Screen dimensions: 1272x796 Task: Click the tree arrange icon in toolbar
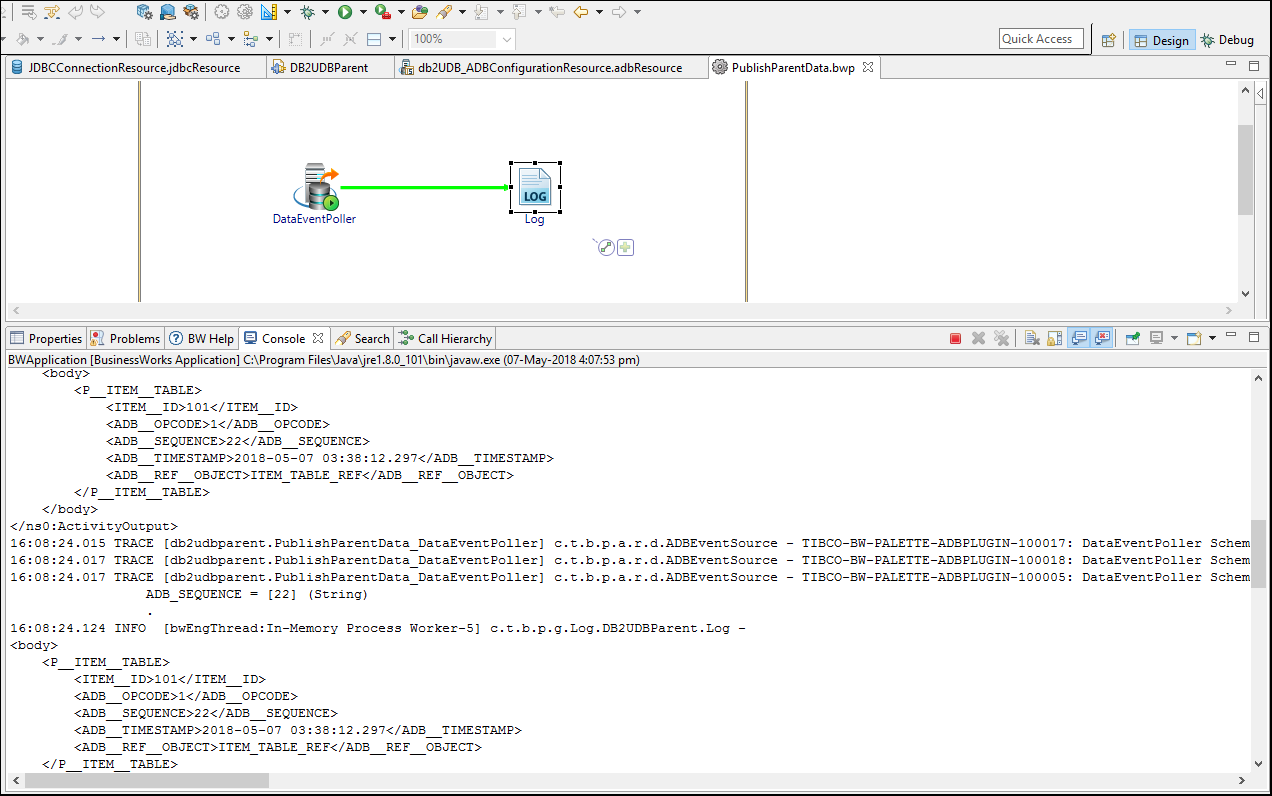tap(250, 39)
